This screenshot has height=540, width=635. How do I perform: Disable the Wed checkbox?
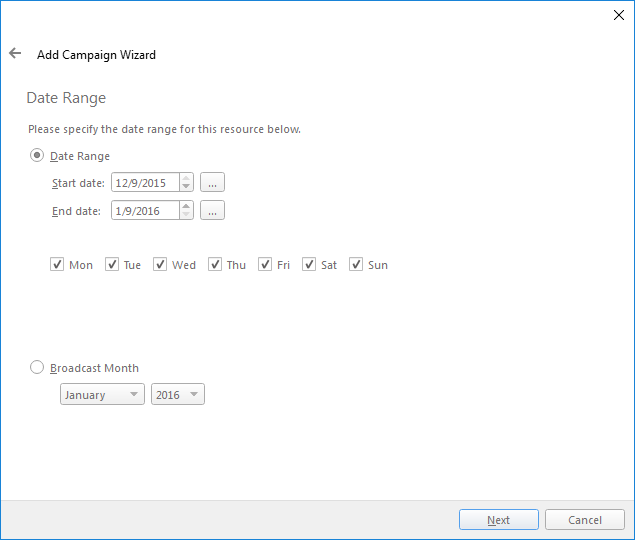coord(160,265)
